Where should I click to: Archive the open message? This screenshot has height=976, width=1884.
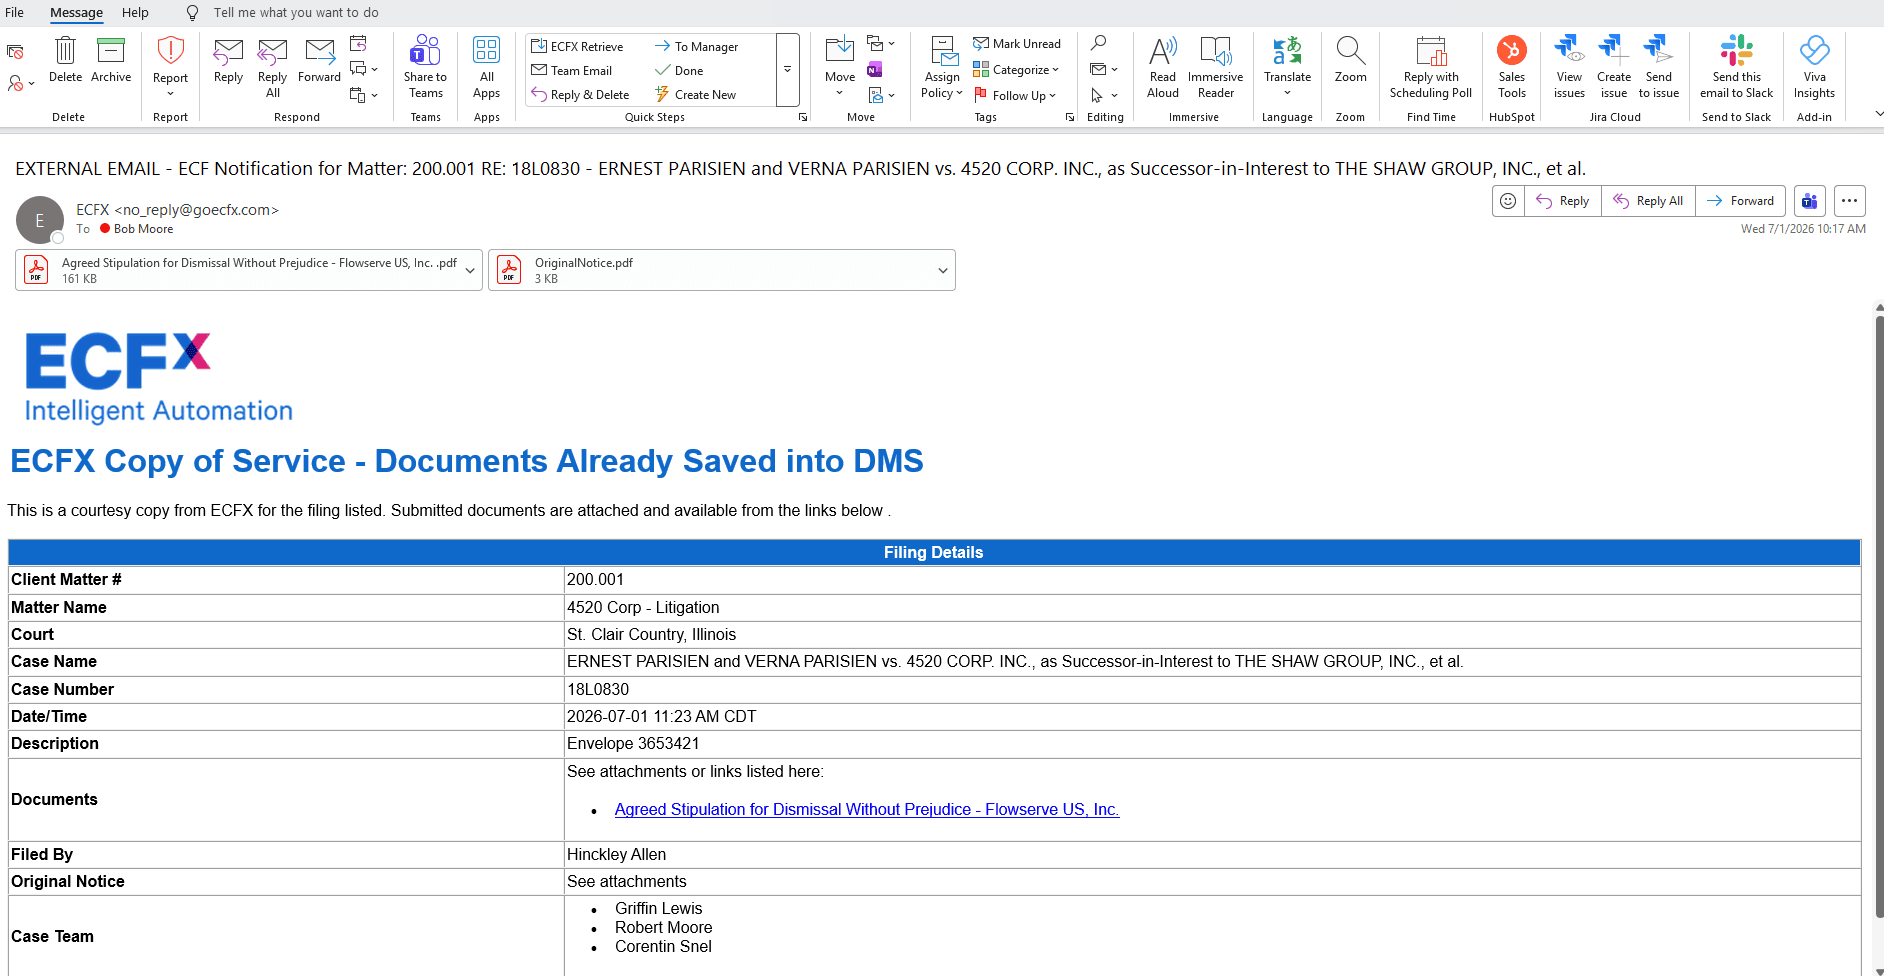(x=111, y=60)
